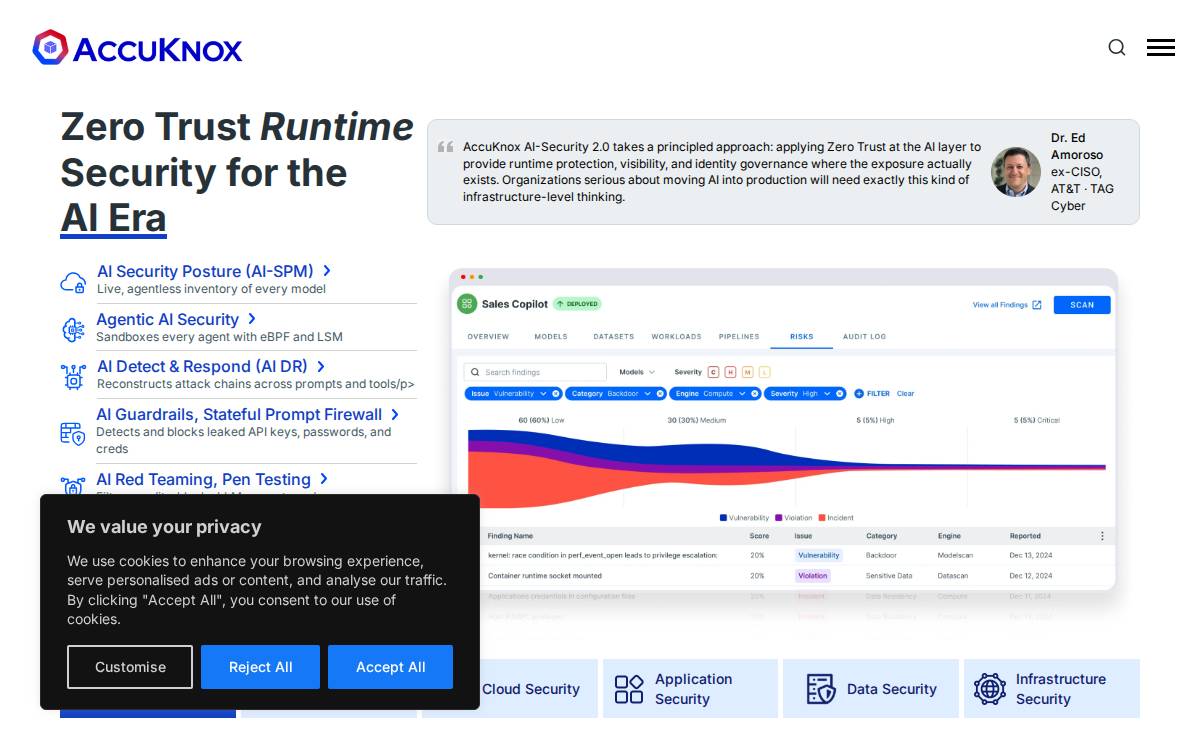Click the Customise cookies button
The width and height of the screenshot is (1200, 750).
[x=130, y=667]
